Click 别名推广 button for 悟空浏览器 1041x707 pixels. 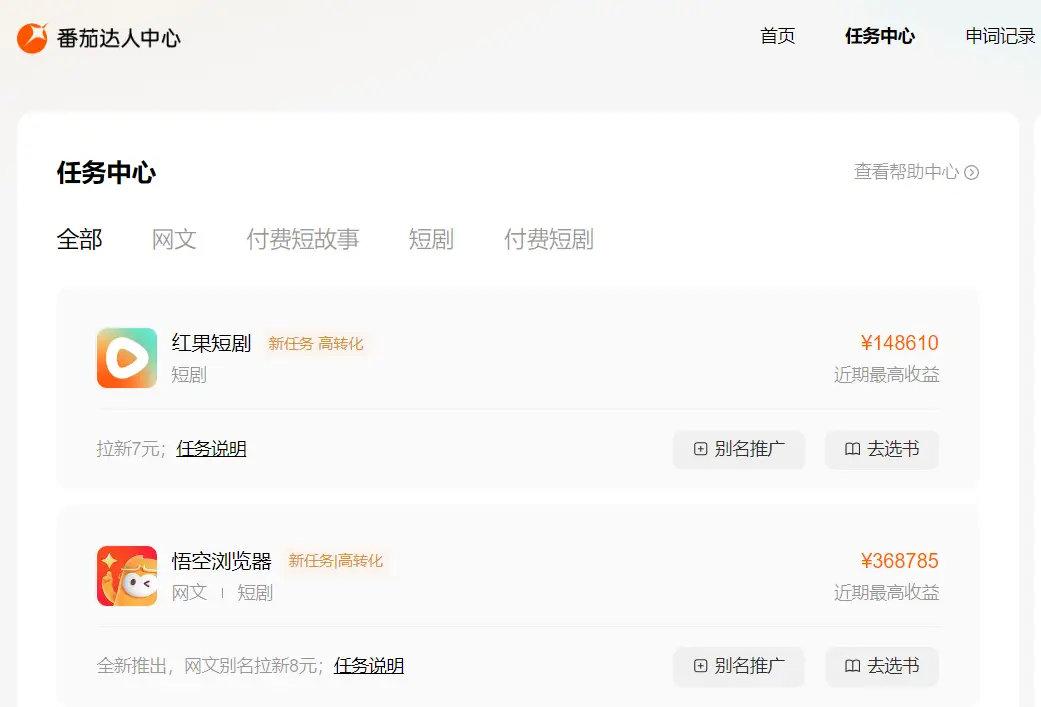739,667
